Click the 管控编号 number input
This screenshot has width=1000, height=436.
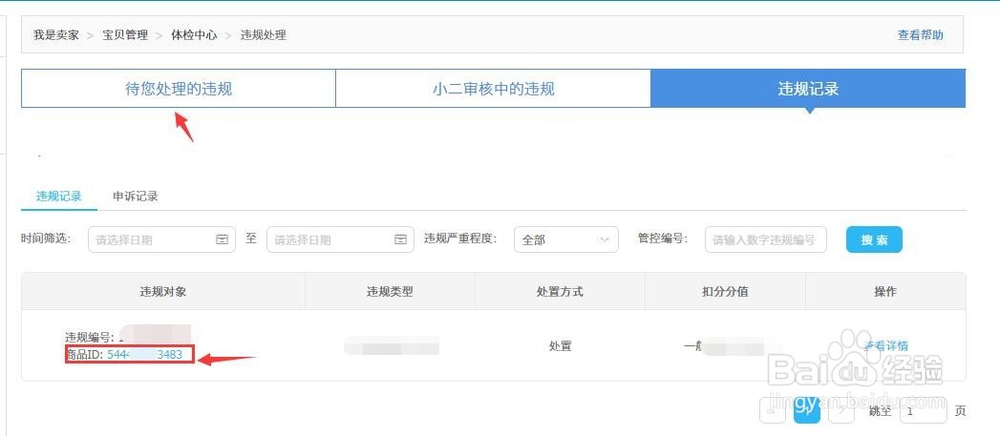point(765,240)
